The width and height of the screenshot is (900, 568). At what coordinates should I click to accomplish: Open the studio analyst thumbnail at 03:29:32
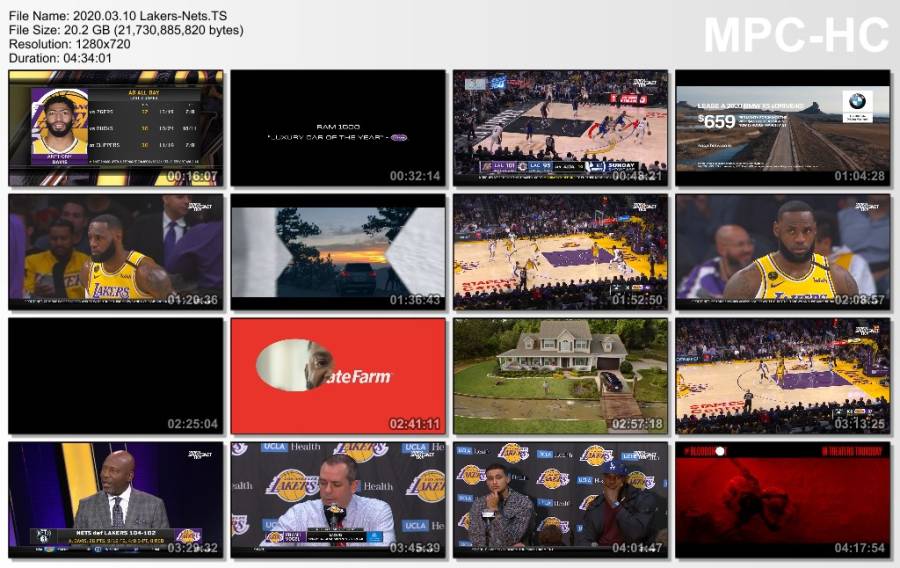(x=115, y=499)
